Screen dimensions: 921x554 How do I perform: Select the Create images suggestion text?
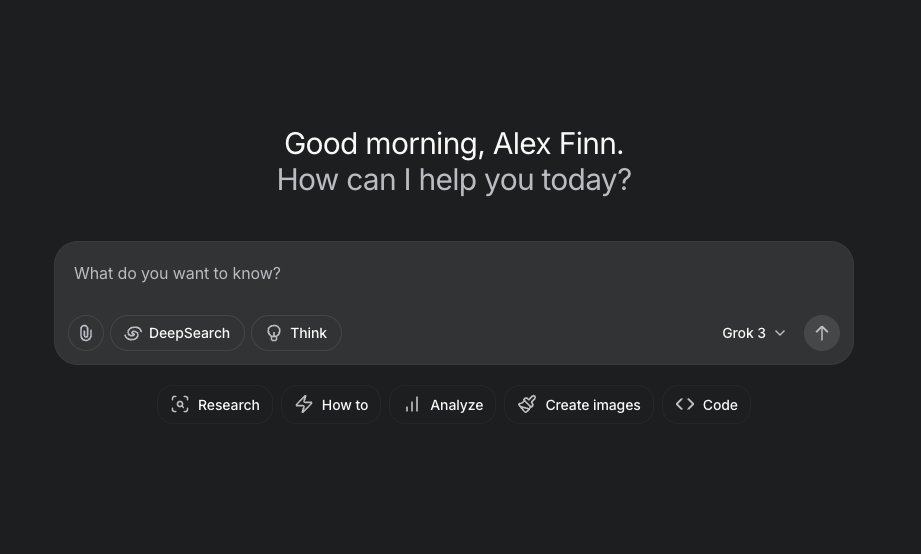pos(593,405)
